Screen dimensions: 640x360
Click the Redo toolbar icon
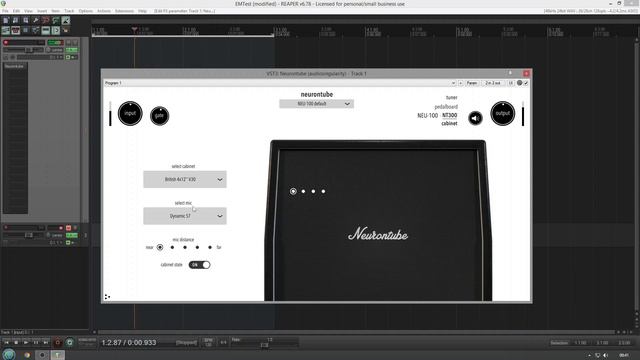[56, 20]
